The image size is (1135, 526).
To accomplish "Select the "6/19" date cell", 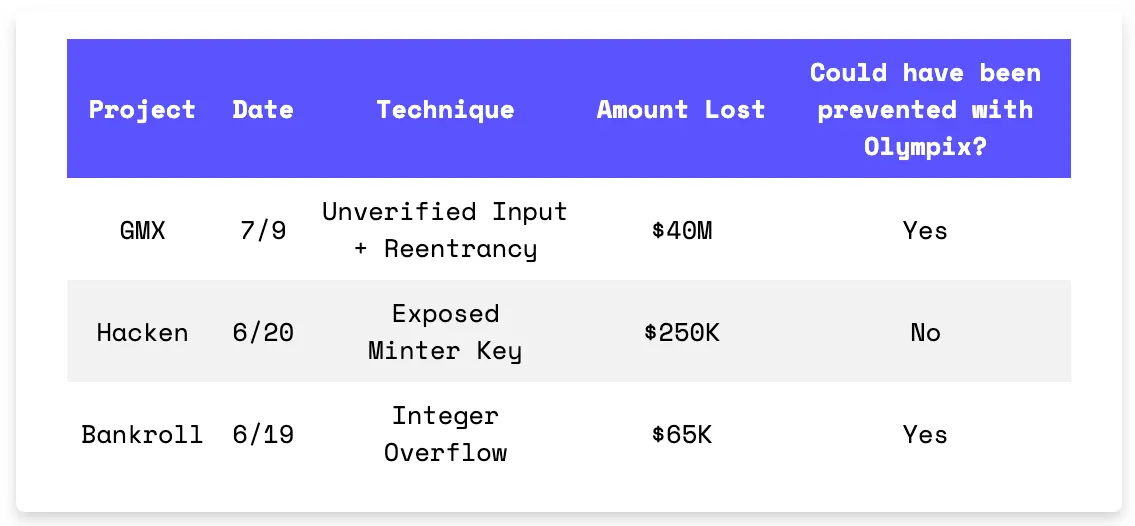I will click(263, 435).
